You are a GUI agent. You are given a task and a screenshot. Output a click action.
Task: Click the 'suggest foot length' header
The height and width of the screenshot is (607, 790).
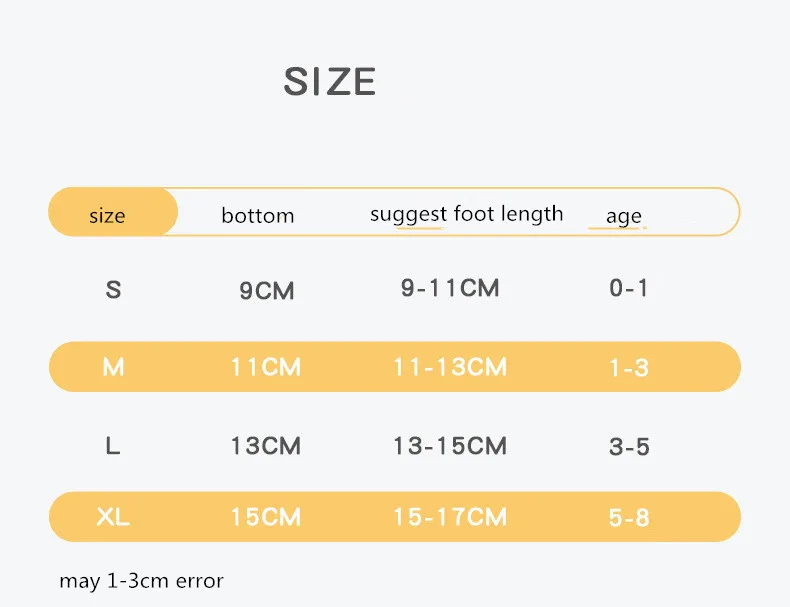tap(466, 213)
